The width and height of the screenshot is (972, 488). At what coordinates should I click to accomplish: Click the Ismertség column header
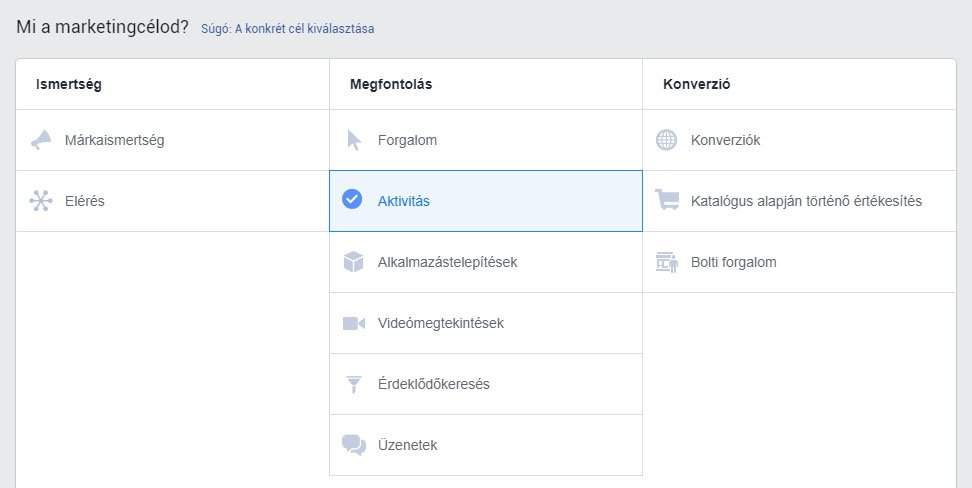pyautogui.click(x=69, y=84)
